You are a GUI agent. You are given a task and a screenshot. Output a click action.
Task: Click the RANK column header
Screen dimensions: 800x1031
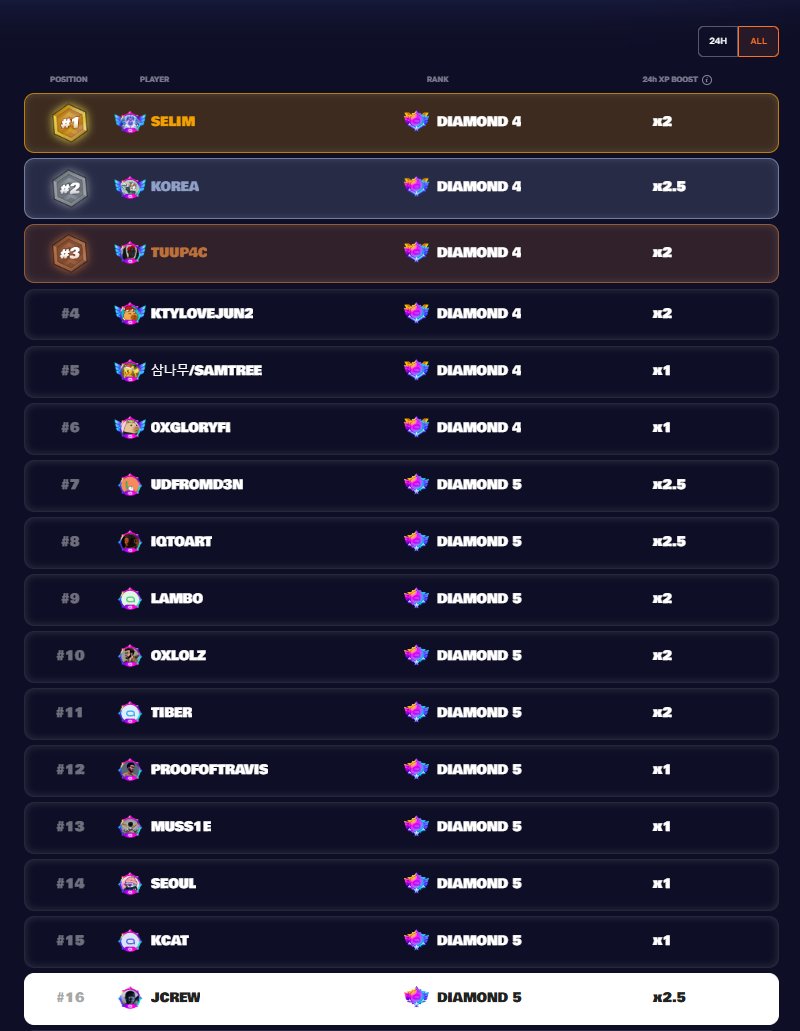(437, 80)
